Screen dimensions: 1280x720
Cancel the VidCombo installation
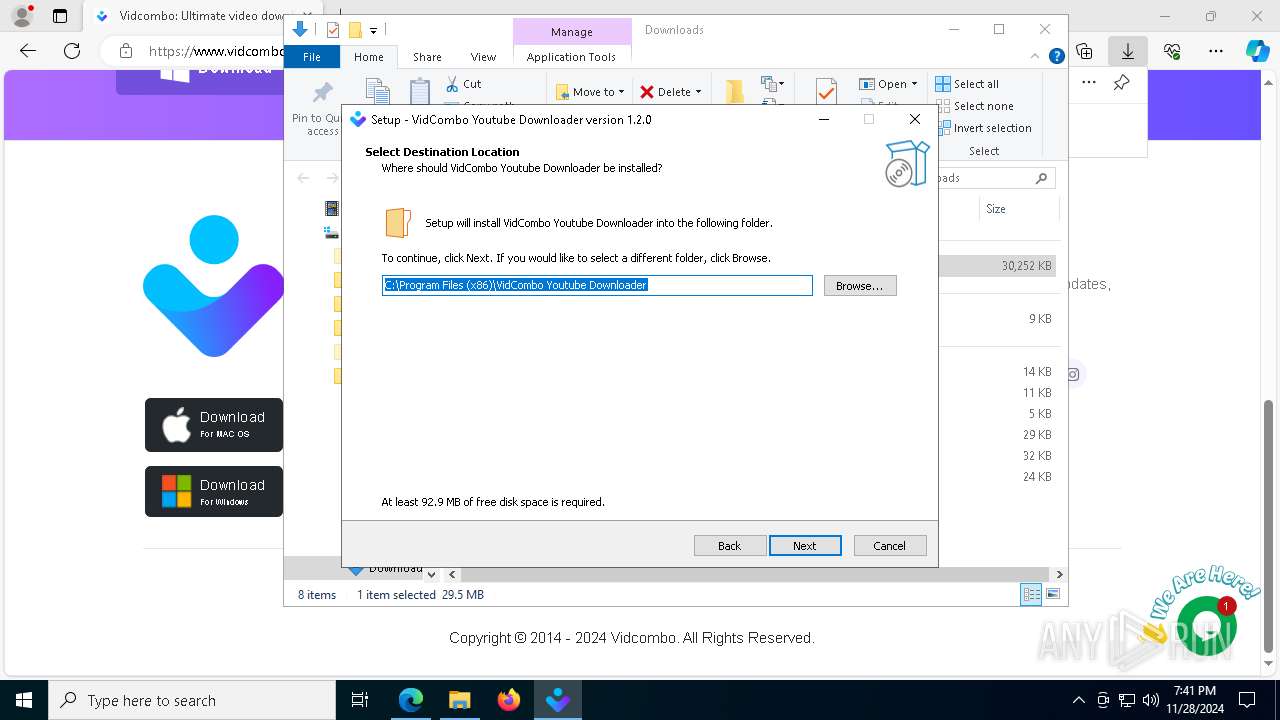(x=889, y=545)
